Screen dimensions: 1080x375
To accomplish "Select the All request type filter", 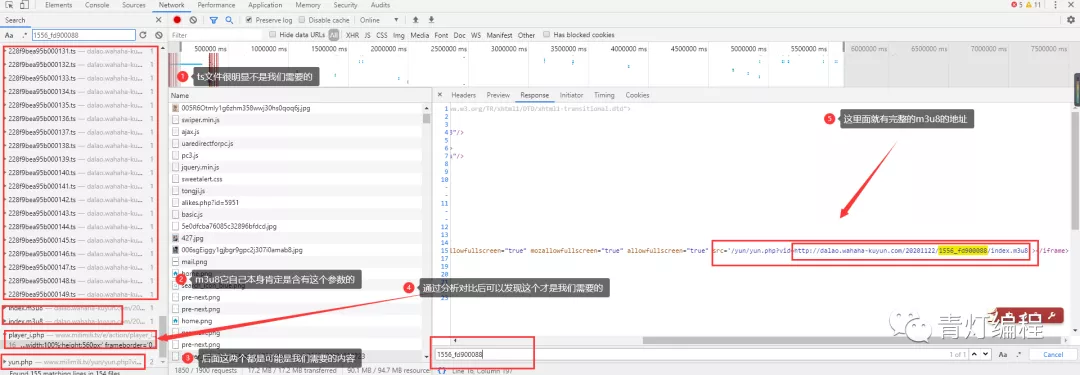I will [334, 34].
